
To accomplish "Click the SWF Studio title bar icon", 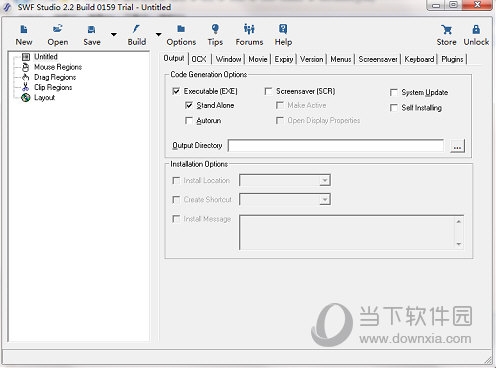I will pyautogui.click(x=7, y=7).
